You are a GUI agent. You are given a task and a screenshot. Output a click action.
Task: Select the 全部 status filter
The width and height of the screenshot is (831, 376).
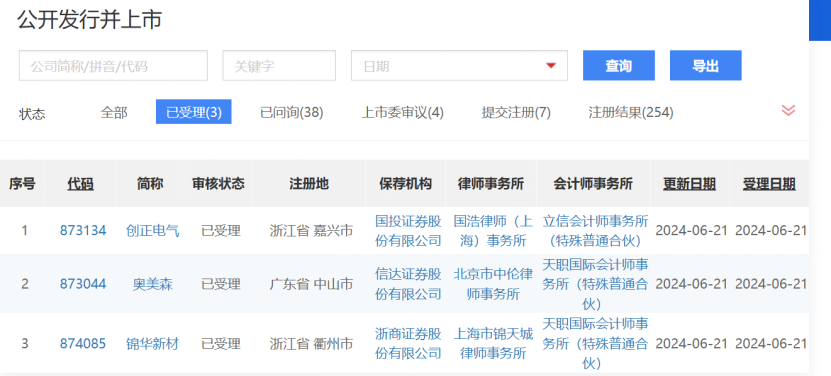point(114,112)
